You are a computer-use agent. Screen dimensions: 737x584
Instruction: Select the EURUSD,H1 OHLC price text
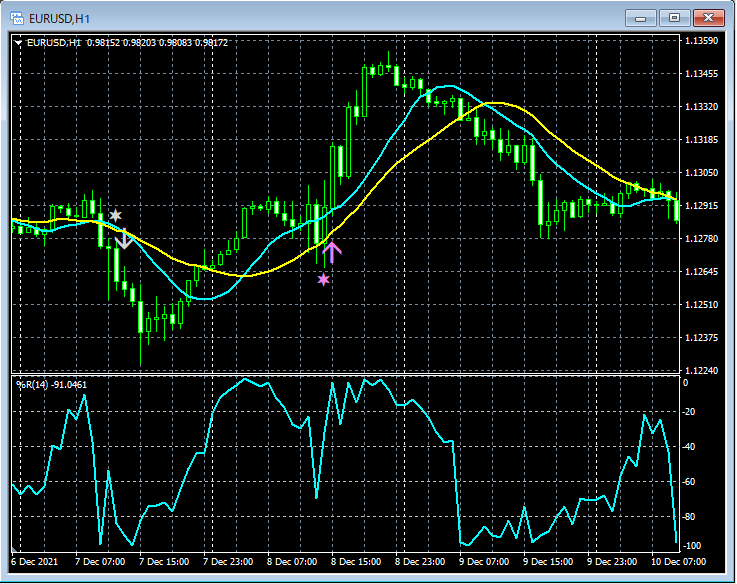(127, 43)
